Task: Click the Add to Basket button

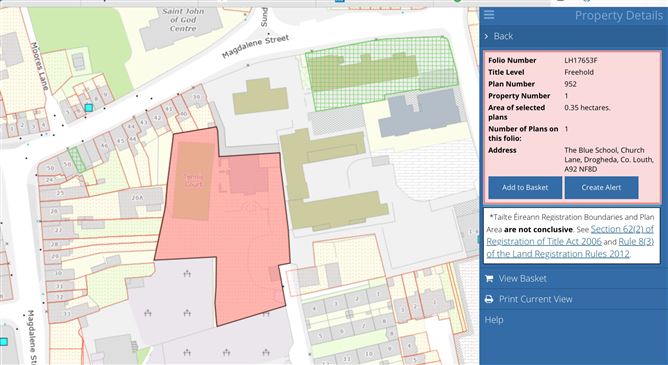Action: [x=525, y=187]
